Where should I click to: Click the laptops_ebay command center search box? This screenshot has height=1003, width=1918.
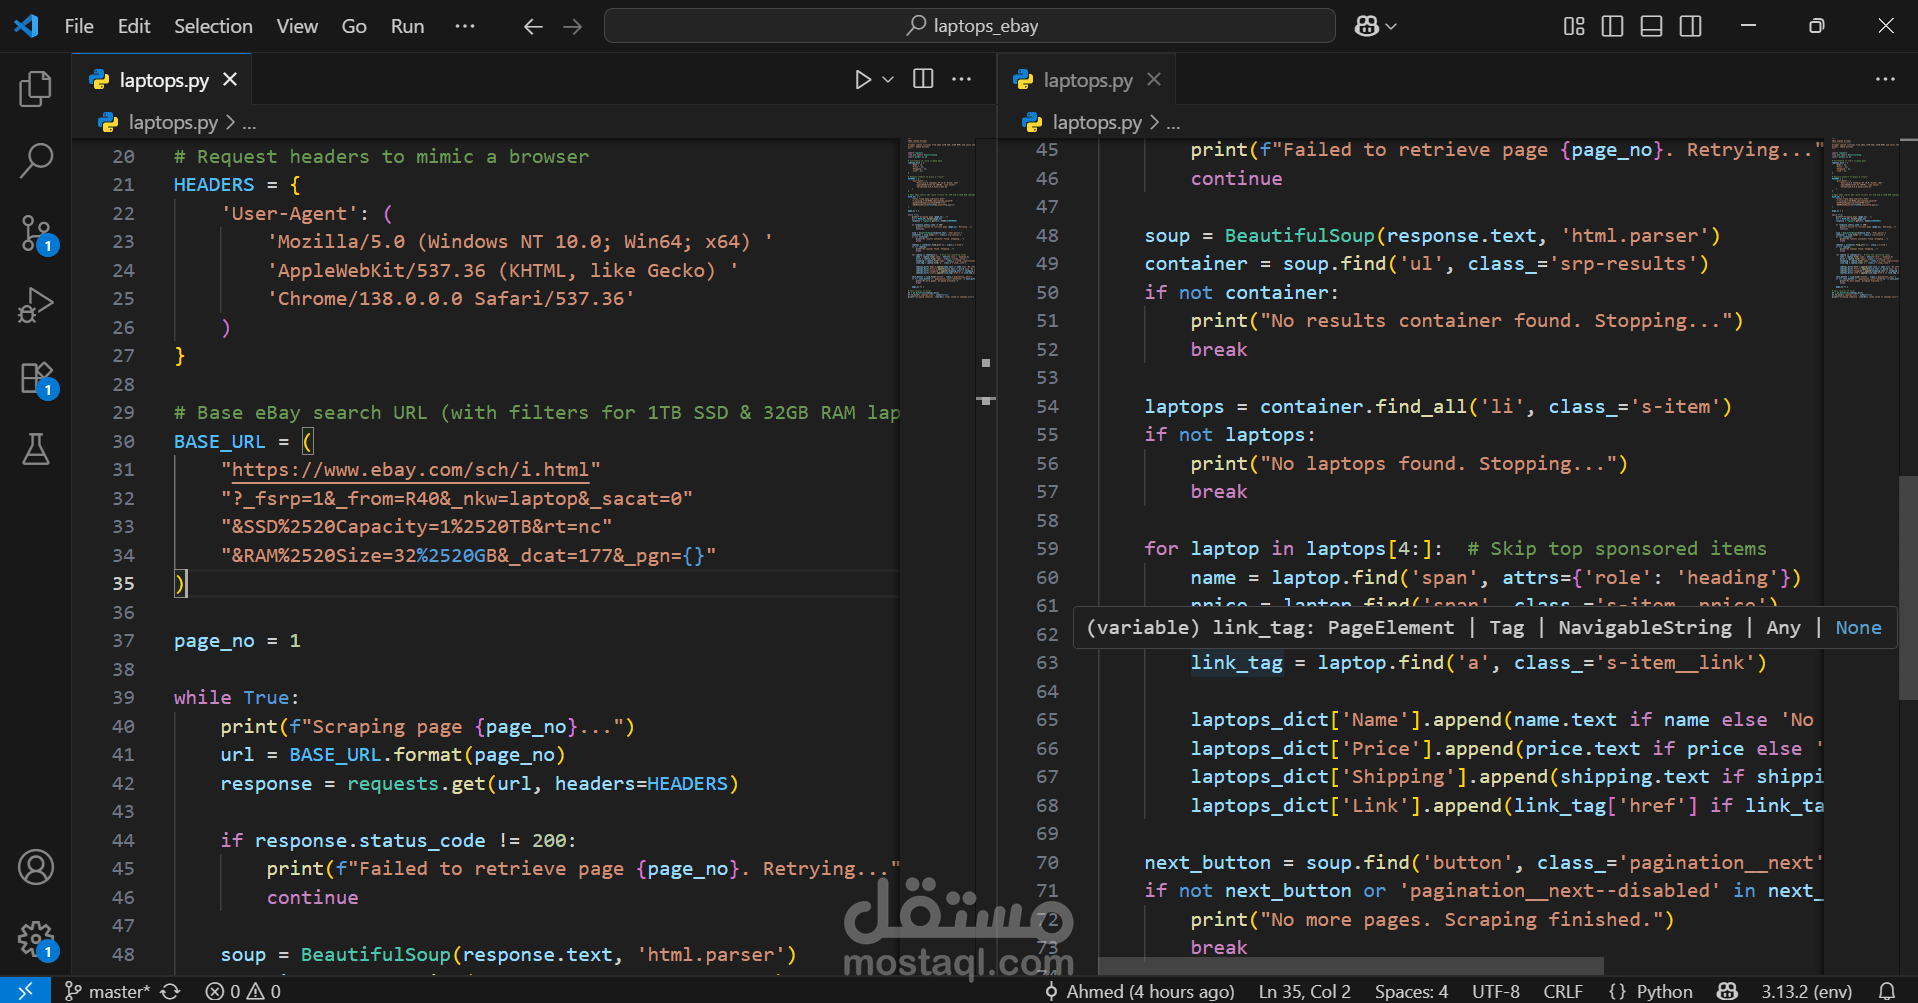(x=970, y=26)
